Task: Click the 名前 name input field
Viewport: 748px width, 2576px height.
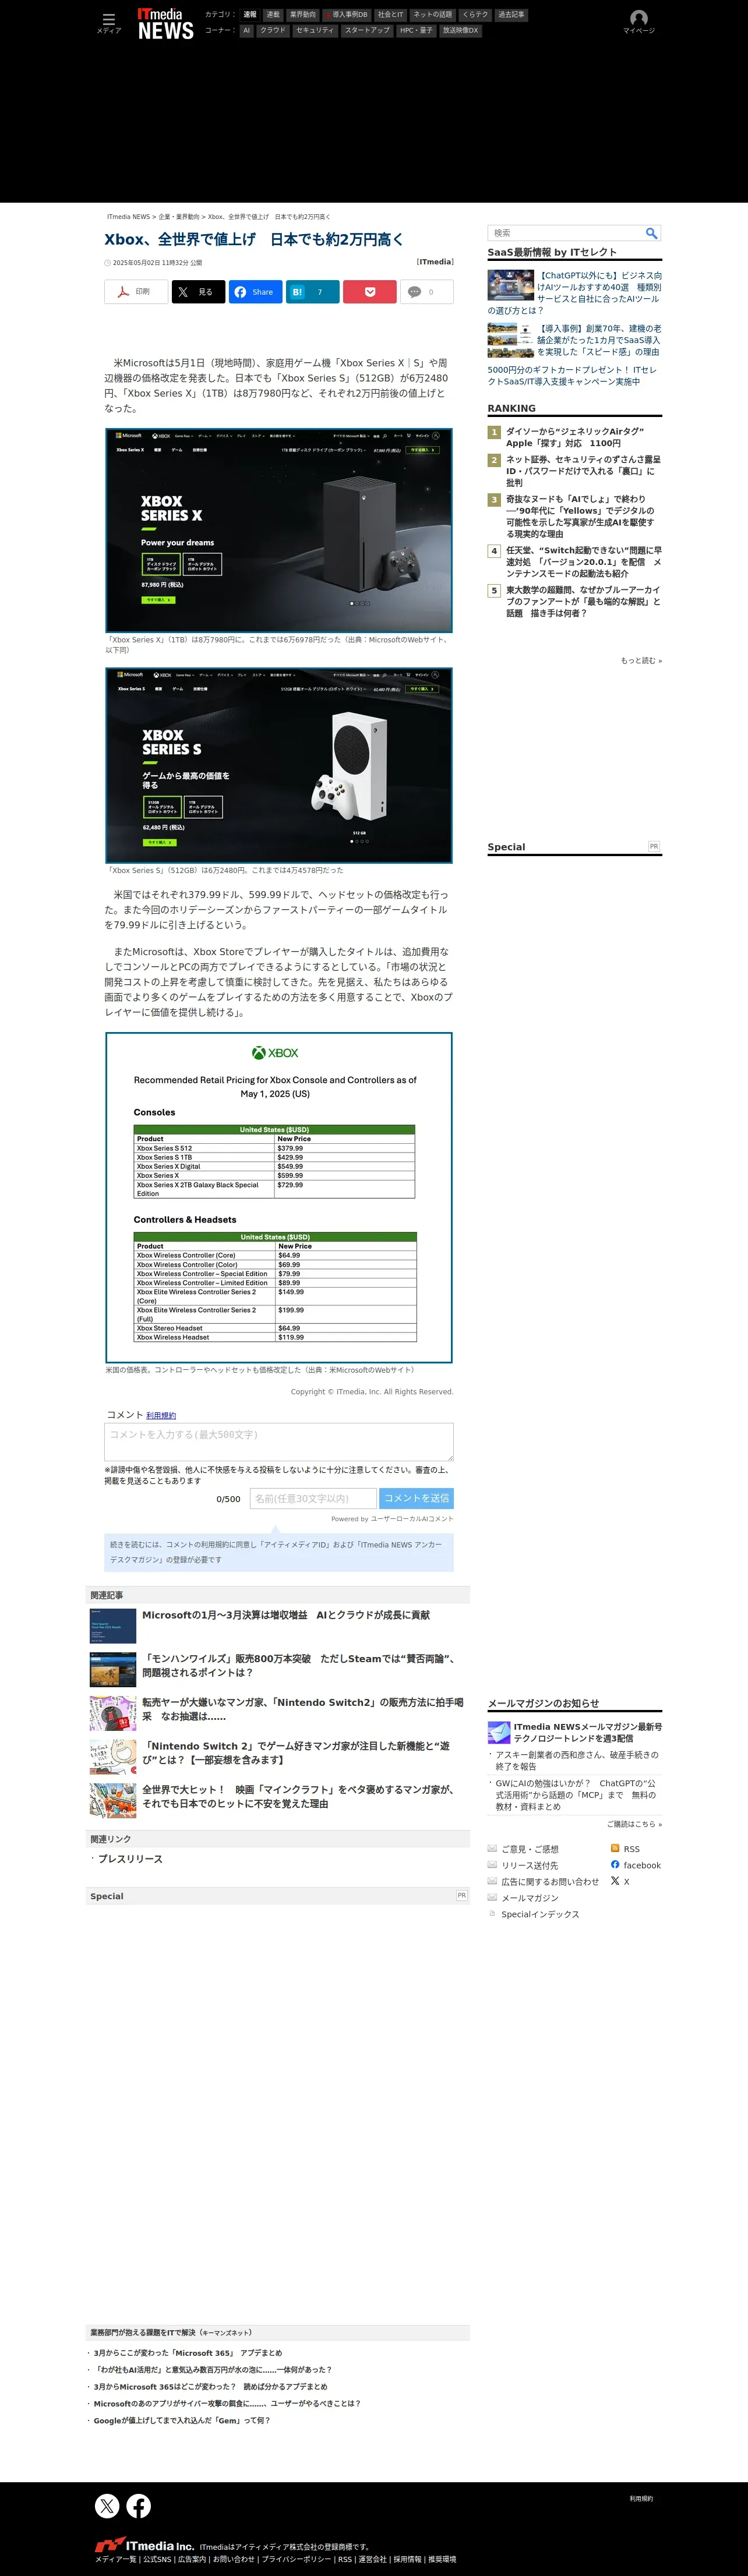Action: click(313, 1498)
